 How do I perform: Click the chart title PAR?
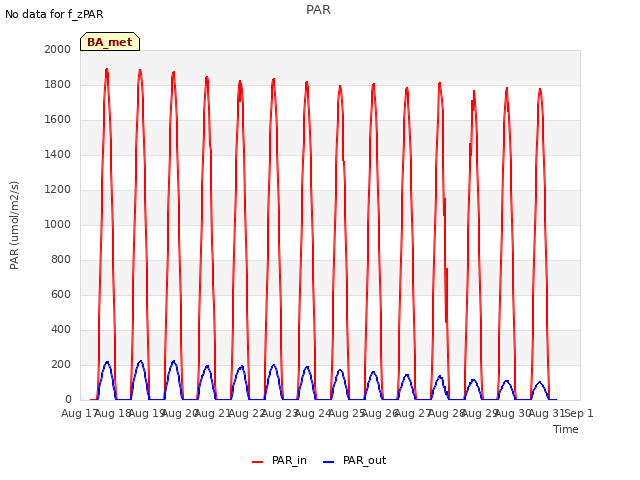click(x=318, y=10)
